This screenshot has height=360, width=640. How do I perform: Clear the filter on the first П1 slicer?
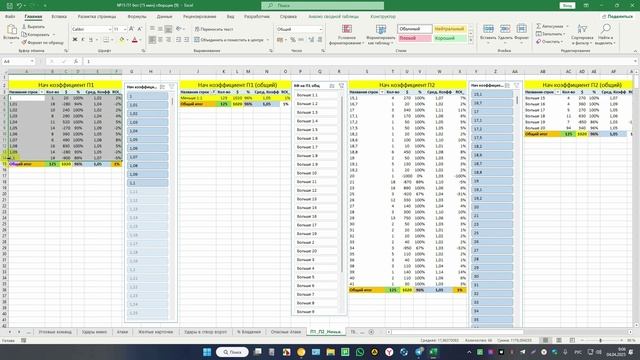click(171, 87)
